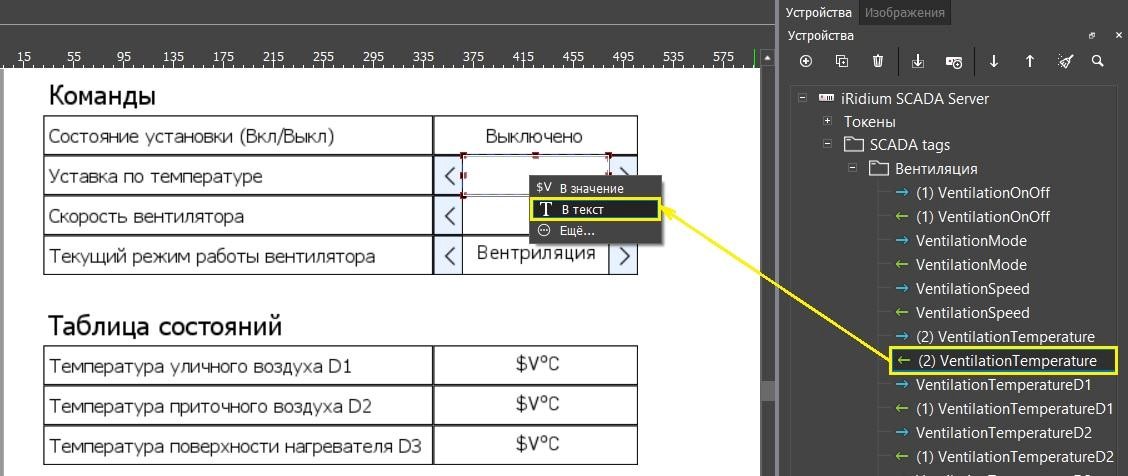This screenshot has width=1128, height=476.
Task: Click the add device plus icon
Action: pos(806,61)
